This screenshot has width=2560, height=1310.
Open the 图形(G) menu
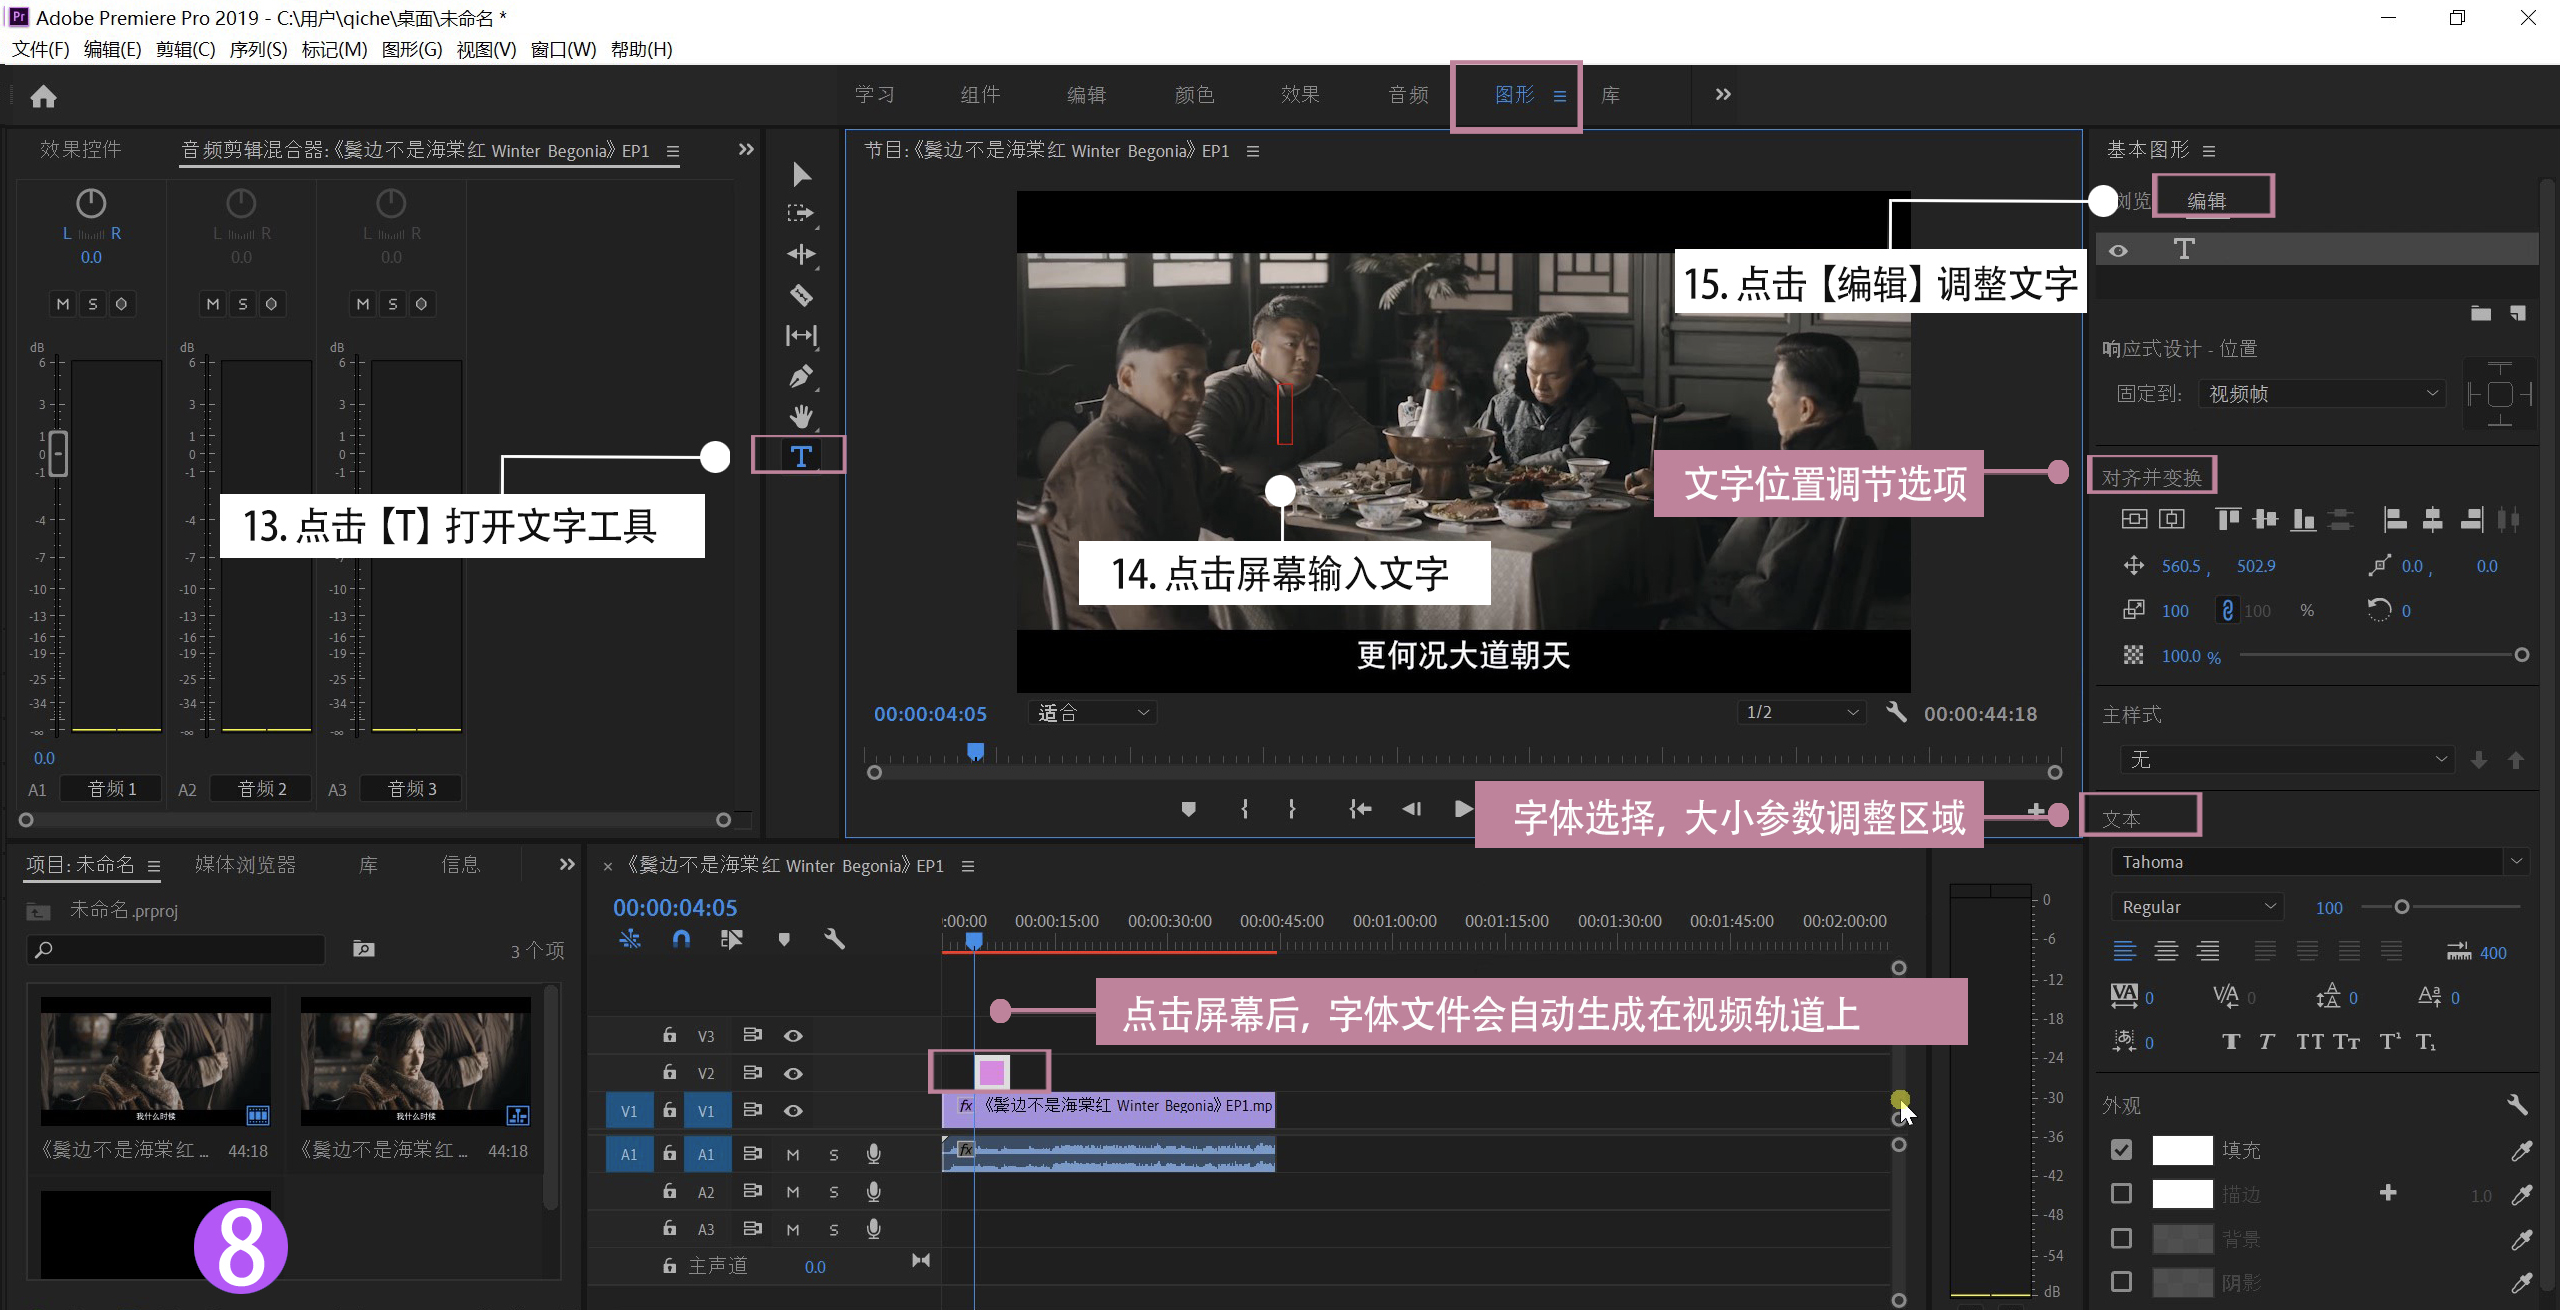[x=412, y=49]
